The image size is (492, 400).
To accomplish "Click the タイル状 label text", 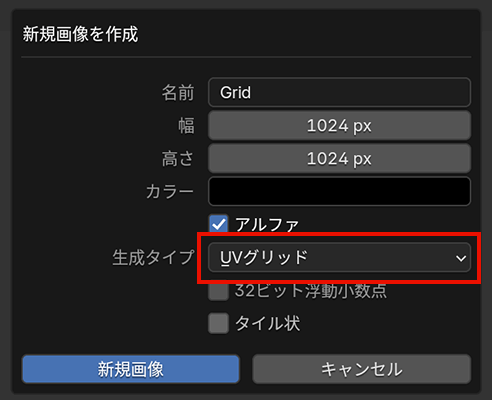I will click(x=268, y=323).
